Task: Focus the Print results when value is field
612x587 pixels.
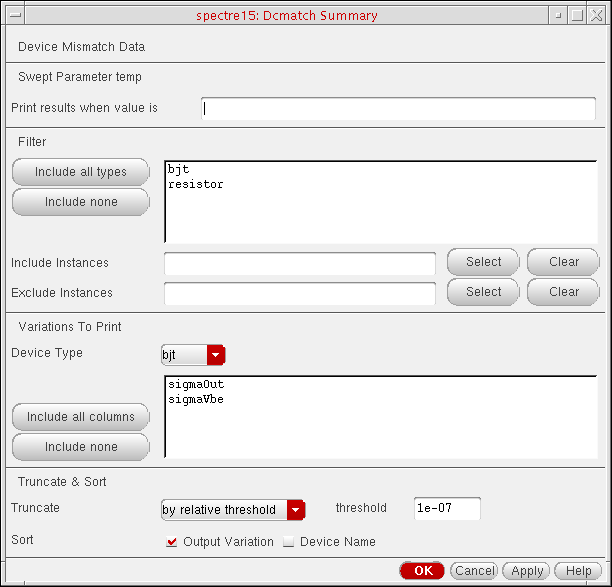Action: [398, 108]
